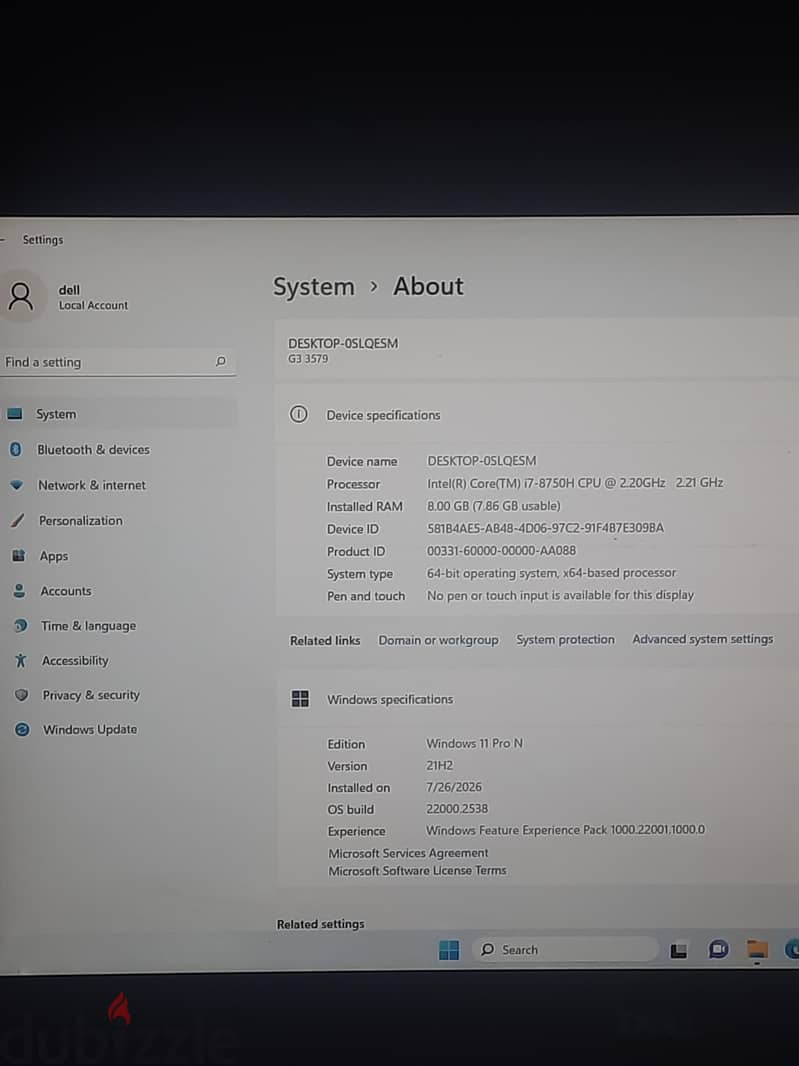Open Microsoft Services Agreement link
This screenshot has height=1066, width=799.
pyautogui.click(x=408, y=853)
